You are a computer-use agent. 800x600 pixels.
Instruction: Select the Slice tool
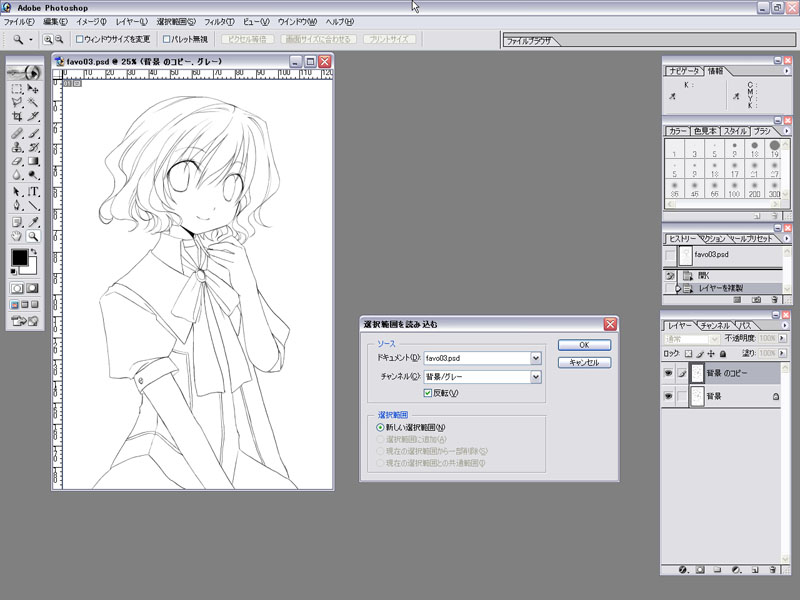click(x=33, y=116)
